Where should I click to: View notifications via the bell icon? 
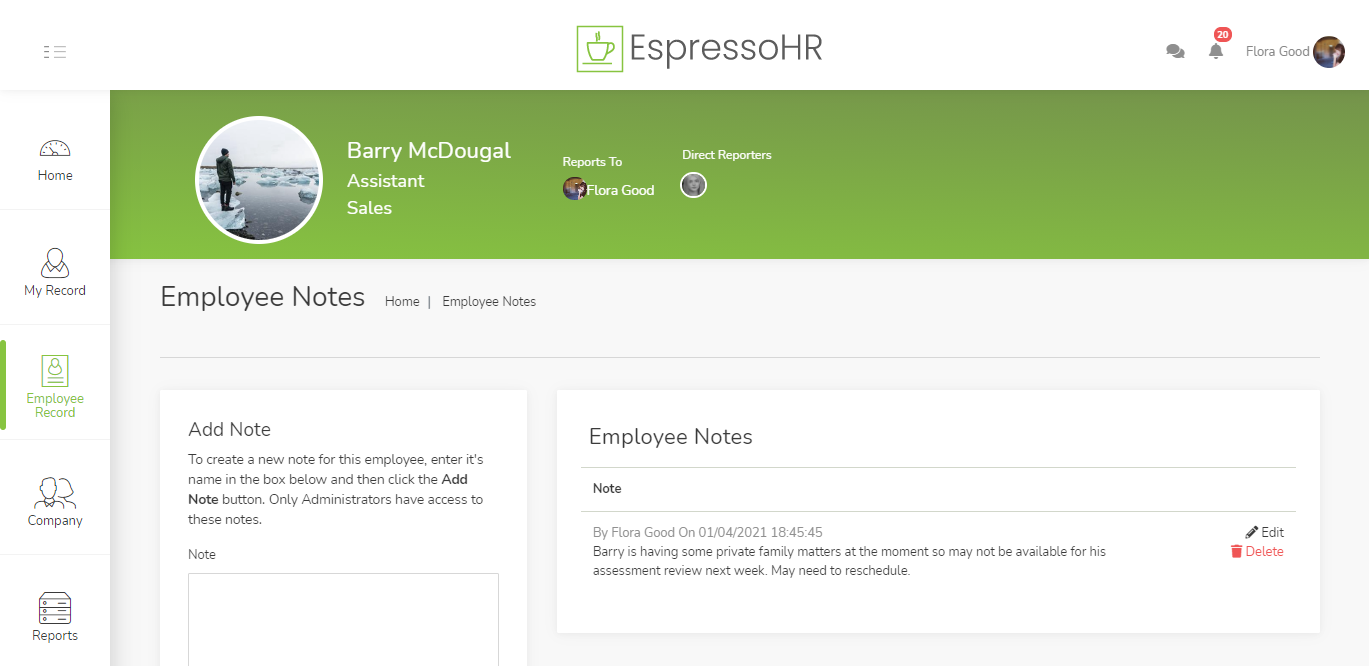coord(1216,50)
